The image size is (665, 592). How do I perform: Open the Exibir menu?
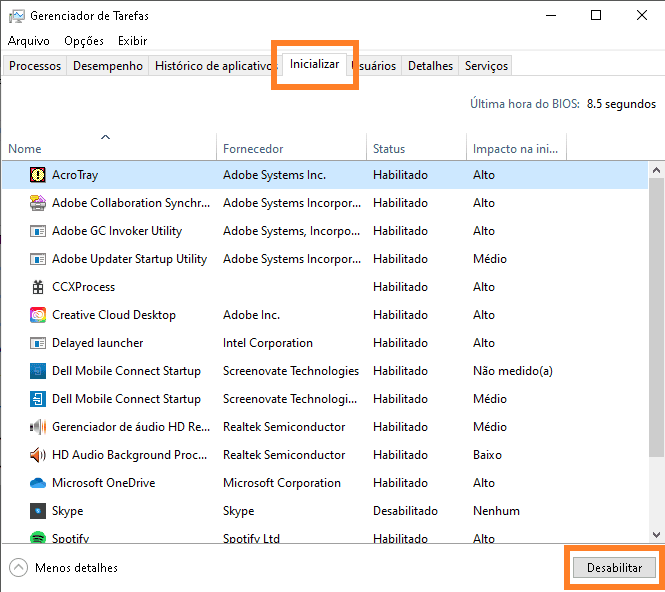point(132,41)
